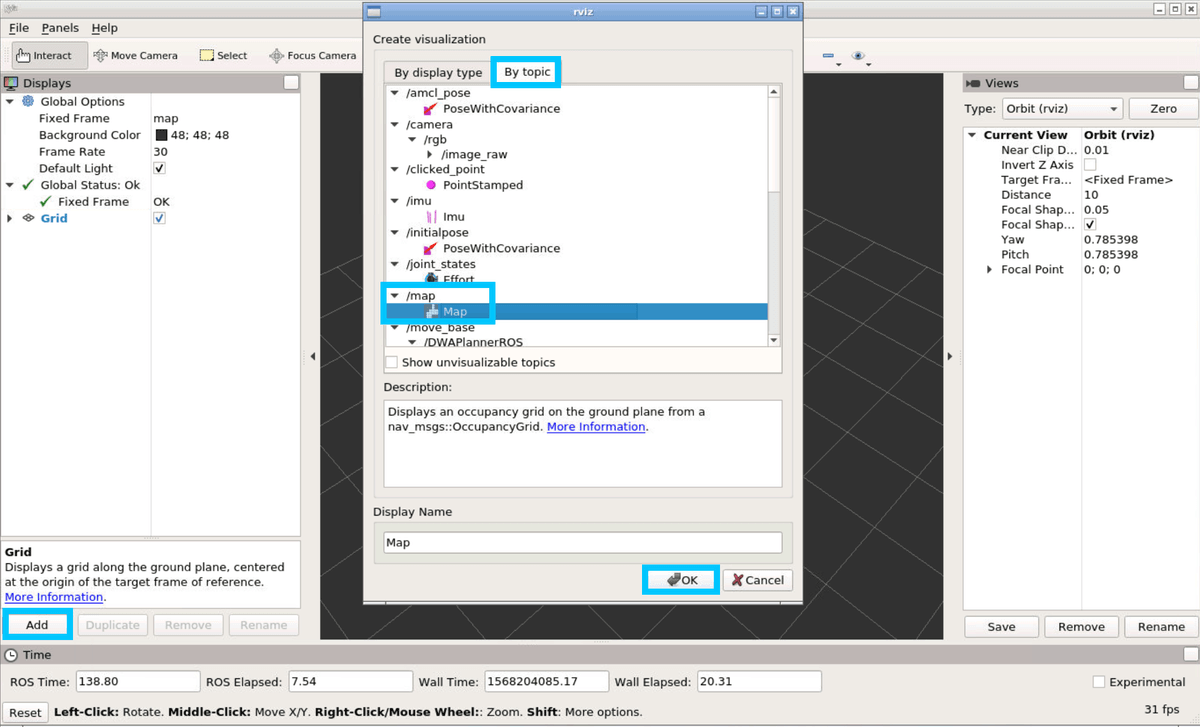
Task: Open the More Information link in Description
Action: tap(596, 427)
